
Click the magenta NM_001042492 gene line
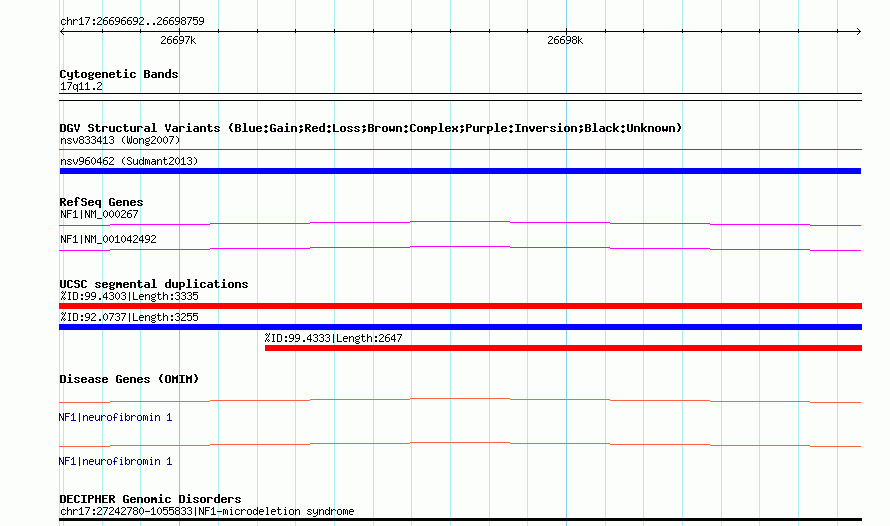click(460, 249)
